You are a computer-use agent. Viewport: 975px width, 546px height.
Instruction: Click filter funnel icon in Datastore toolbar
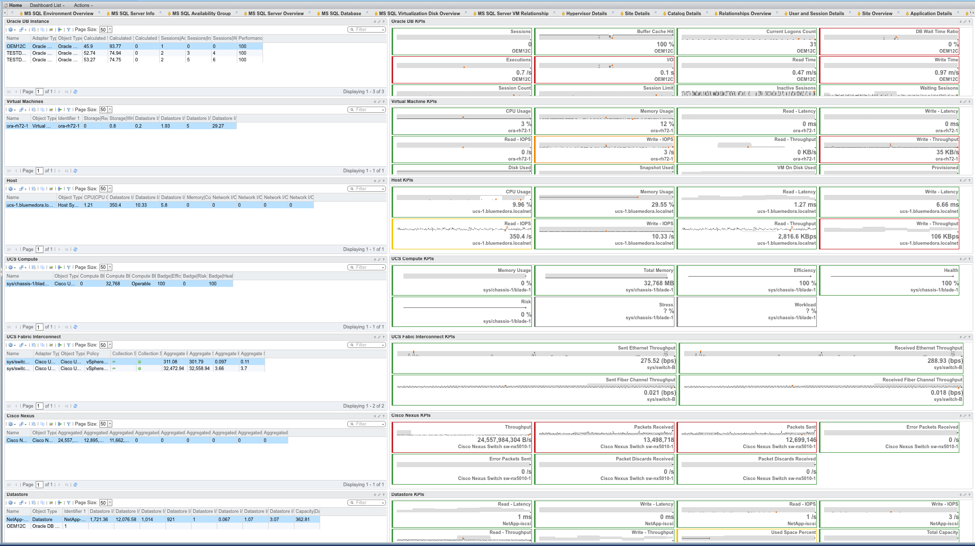(x=69, y=503)
